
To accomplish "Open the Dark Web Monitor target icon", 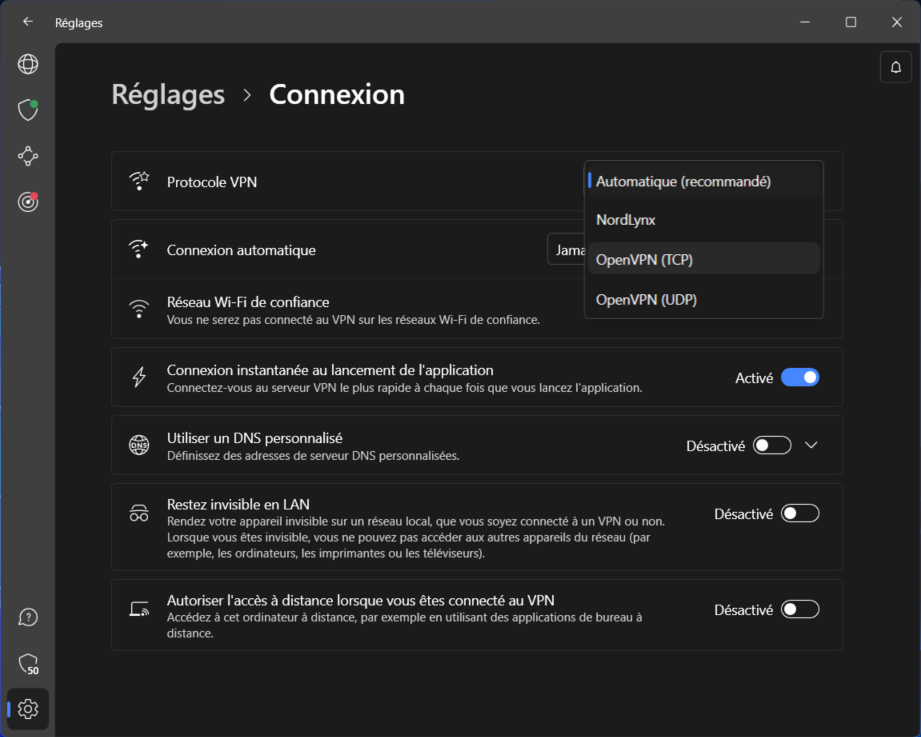I will pyautogui.click(x=28, y=202).
